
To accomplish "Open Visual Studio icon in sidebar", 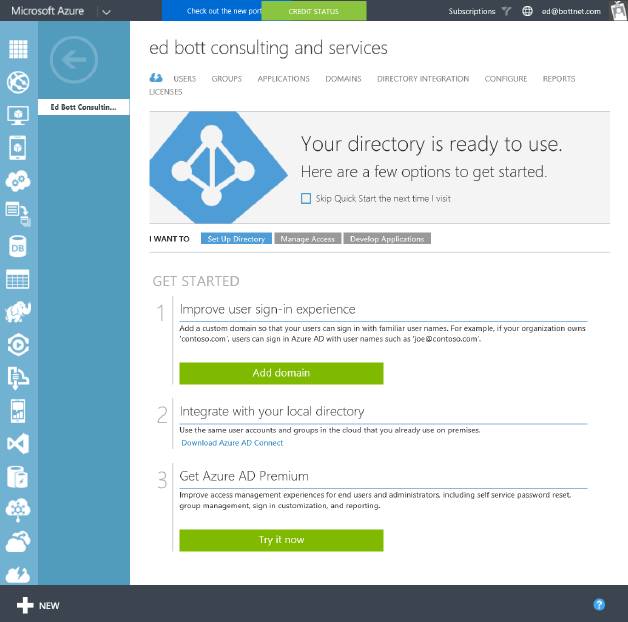I will coord(18,443).
